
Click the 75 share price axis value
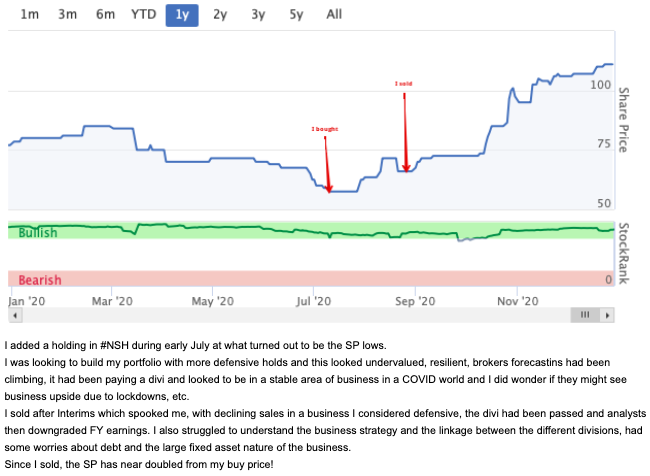[604, 144]
